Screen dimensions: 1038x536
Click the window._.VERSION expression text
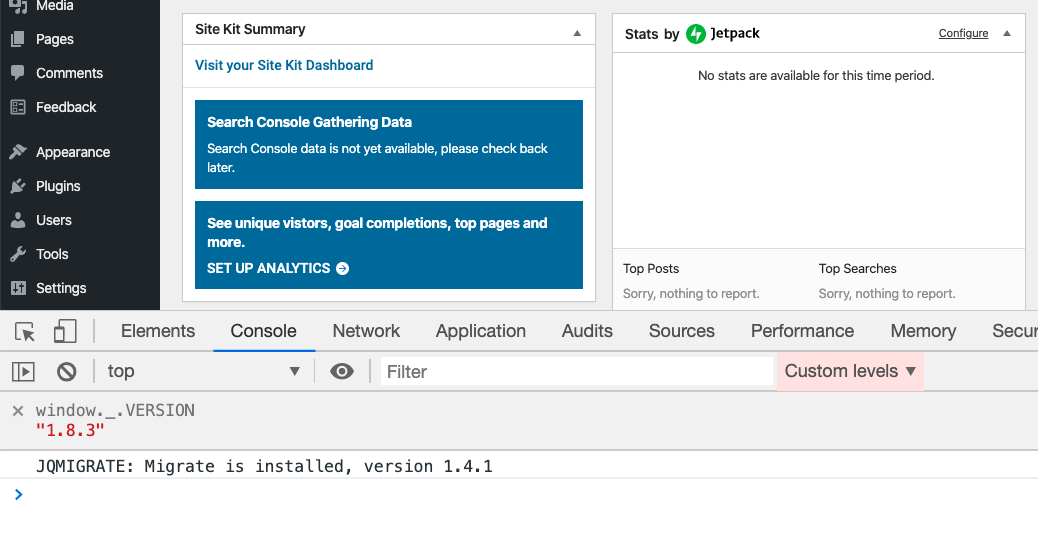coord(115,410)
